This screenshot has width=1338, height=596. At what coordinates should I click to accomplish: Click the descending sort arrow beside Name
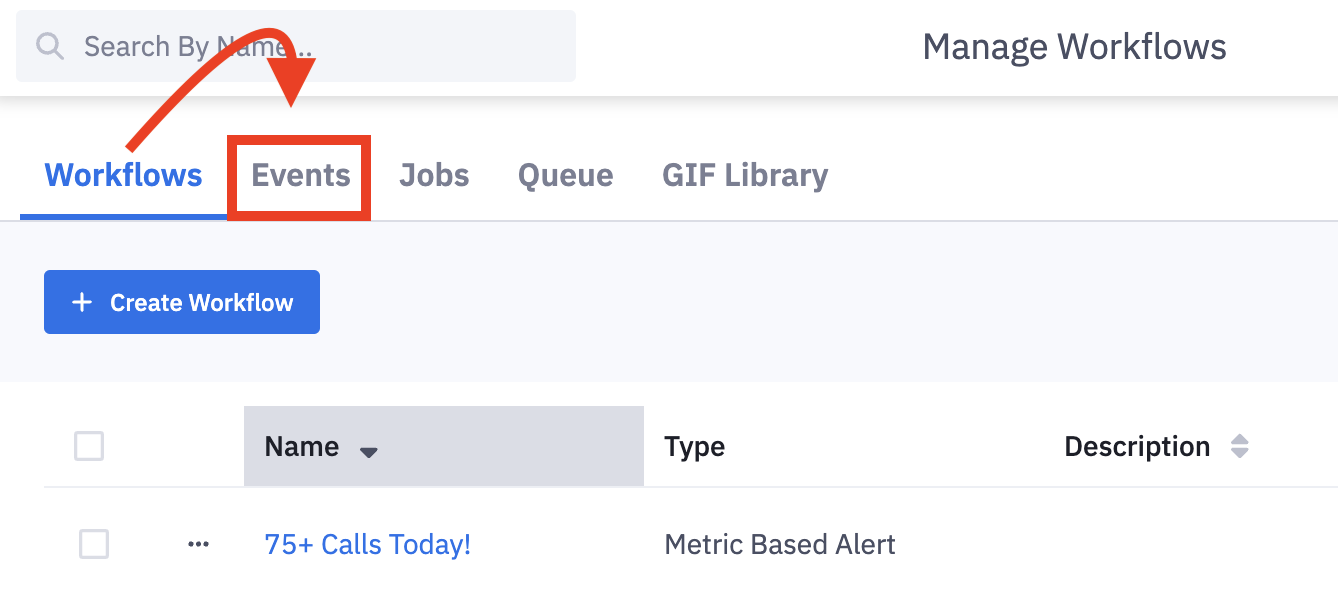[x=369, y=451]
